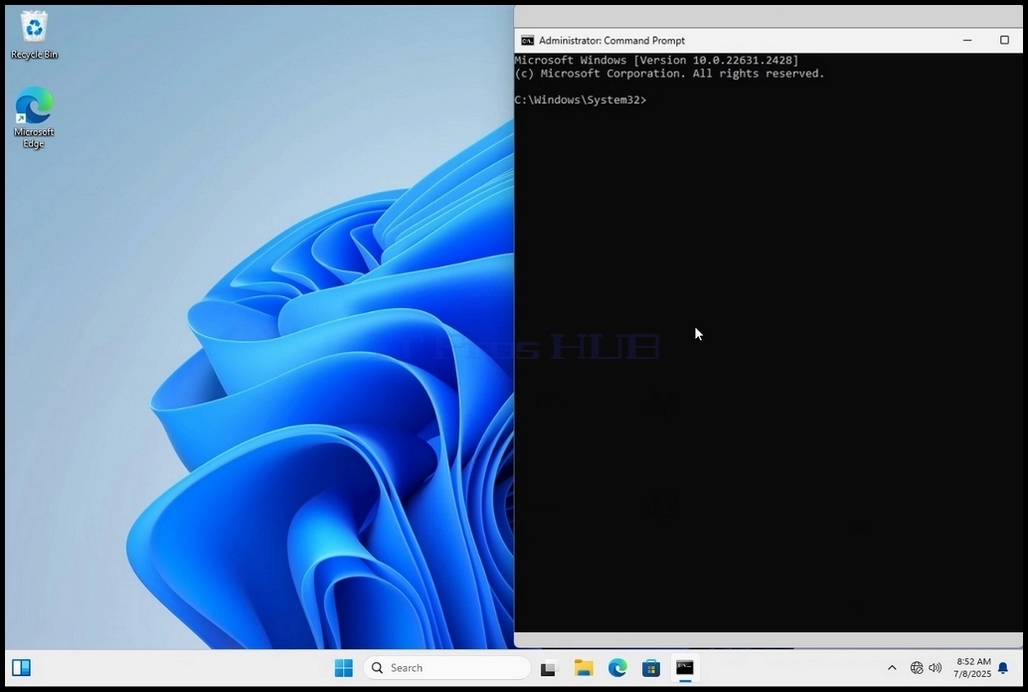Click the Microsoft Windows version text line
1028x692 pixels.
pos(657,60)
